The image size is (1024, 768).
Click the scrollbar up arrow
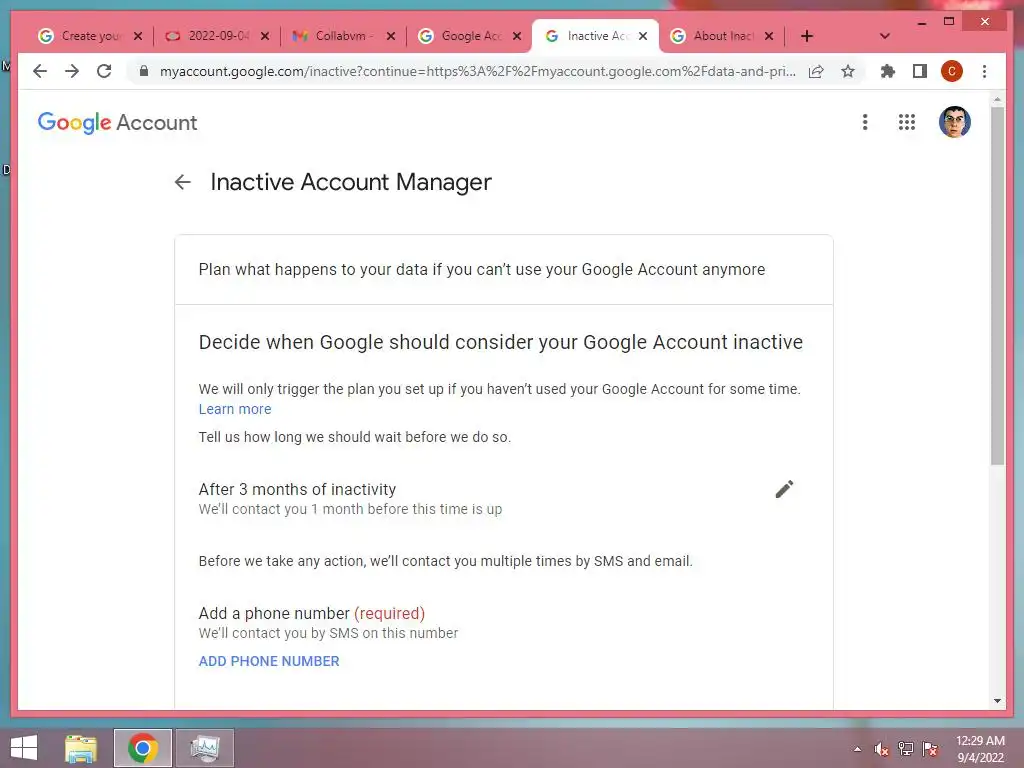(x=997, y=100)
